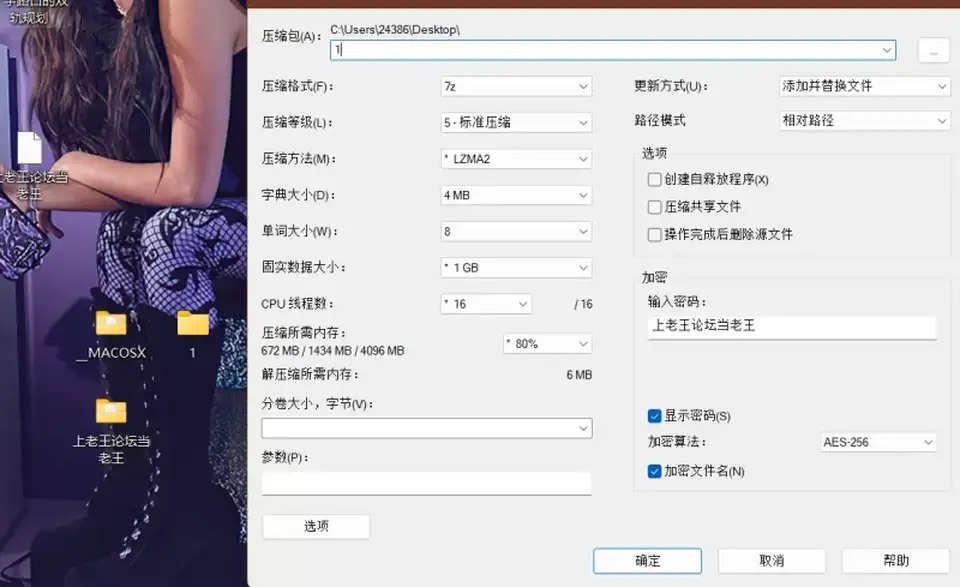960x587 pixels.
Task: Click the 加密 group label
Action: [654, 277]
